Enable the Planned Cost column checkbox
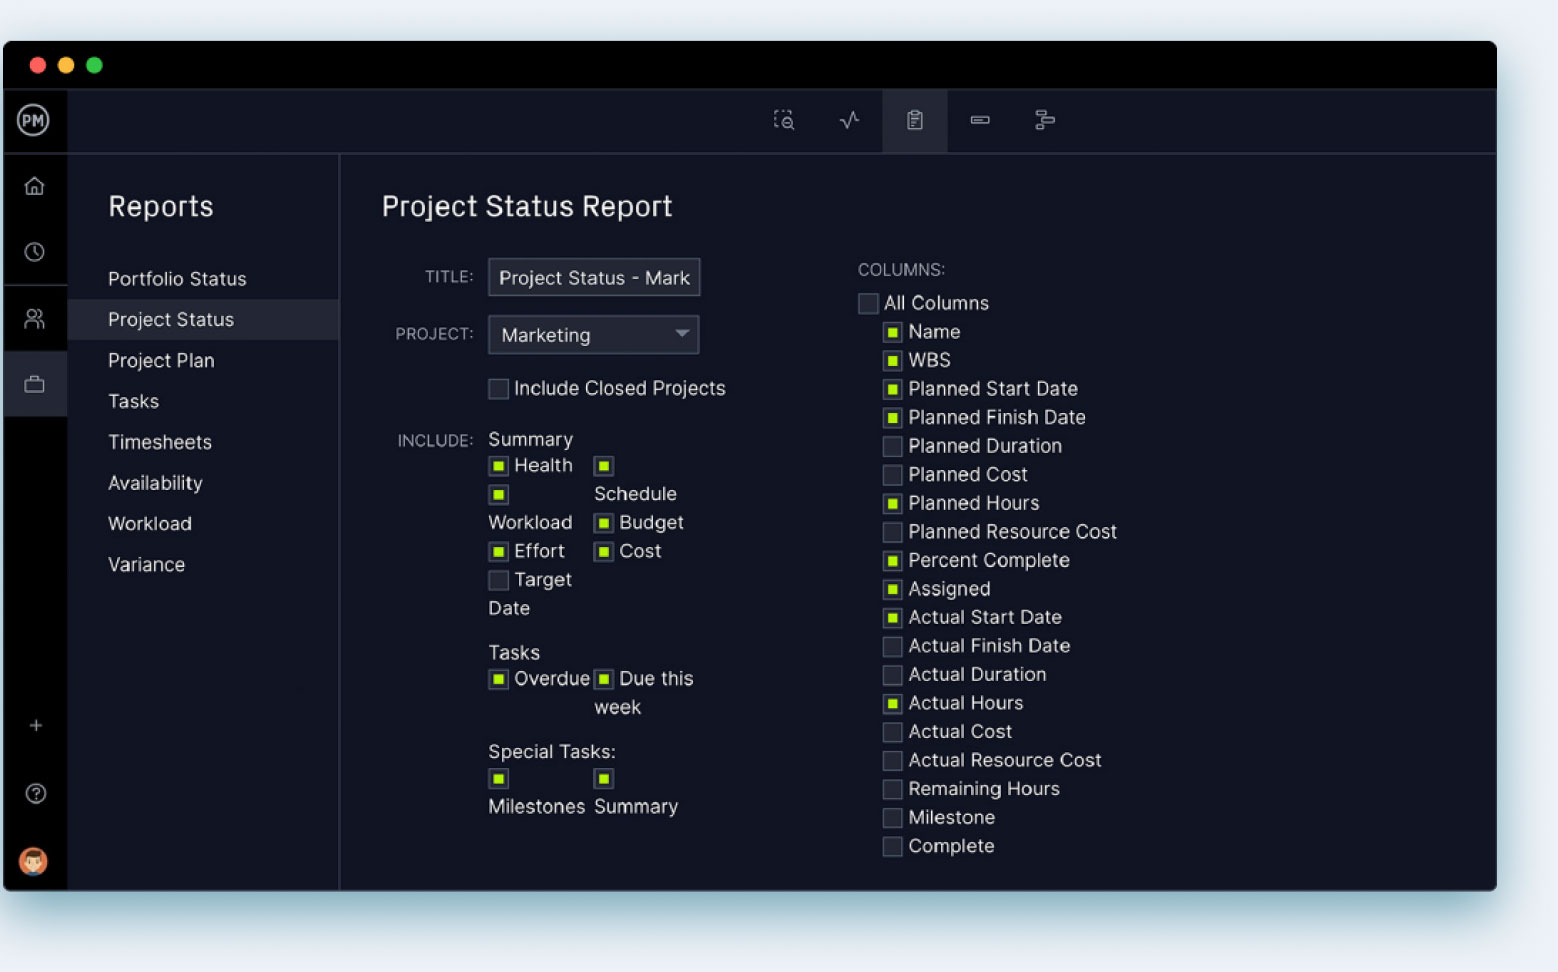This screenshot has width=1558, height=972. pos(891,475)
